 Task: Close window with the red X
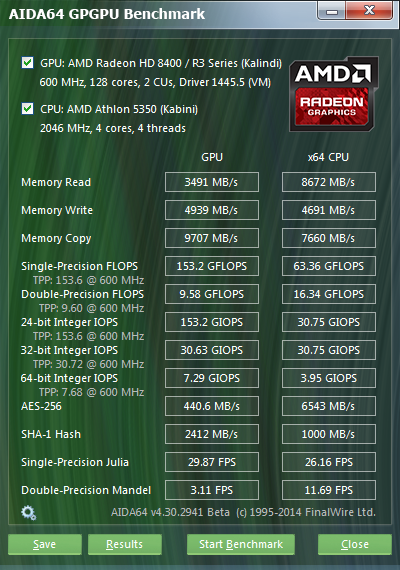[x=369, y=10]
